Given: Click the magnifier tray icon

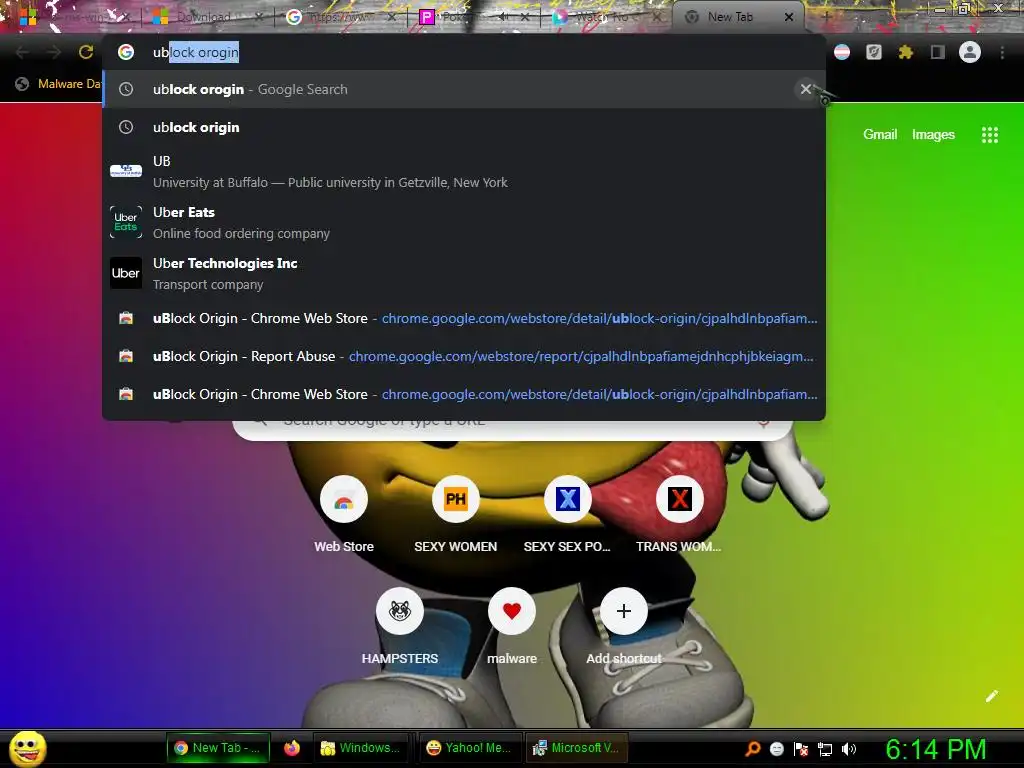Looking at the screenshot, I should pos(752,748).
